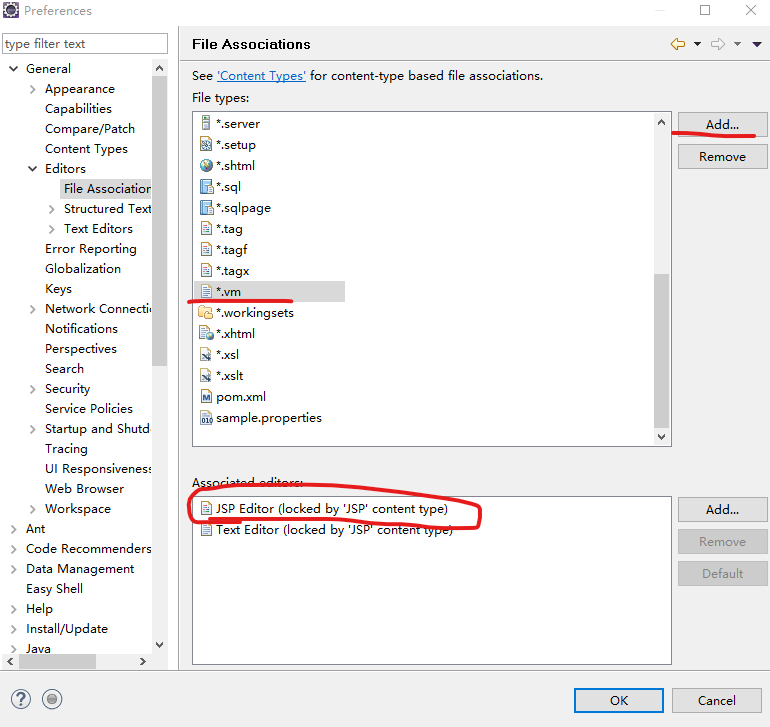Collapse the General tree node
This screenshot has width=770, height=727.
pyautogui.click(x=14, y=69)
